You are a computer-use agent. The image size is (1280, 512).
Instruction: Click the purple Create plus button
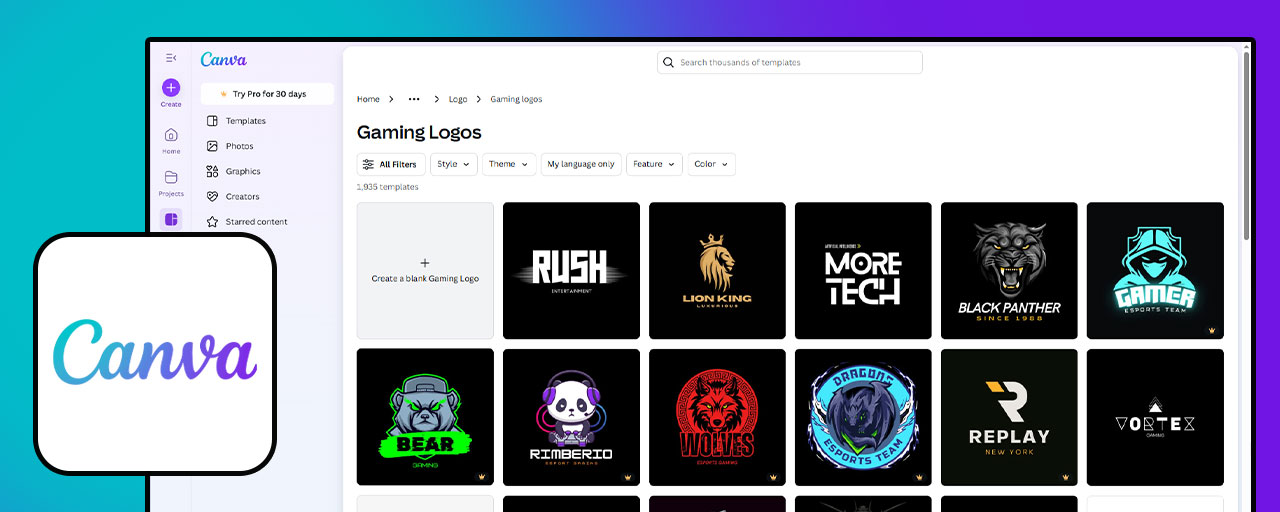171,88
